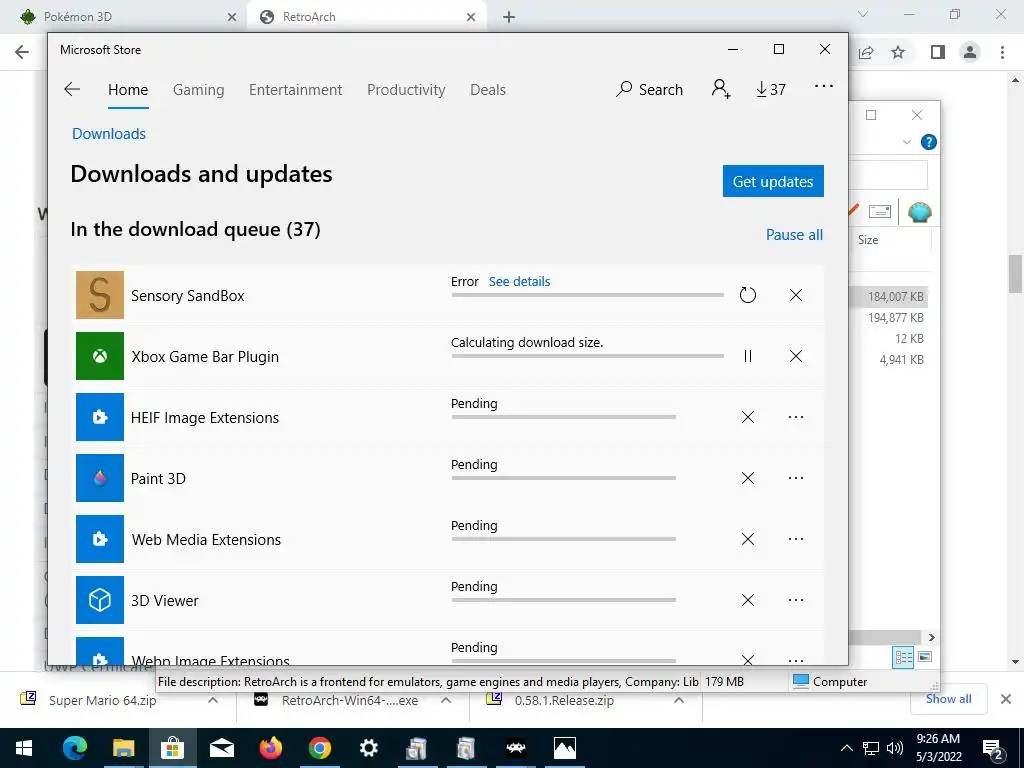
Task: Click Show all downloads button
Action: pyautogui.click(x=949, y=699)
